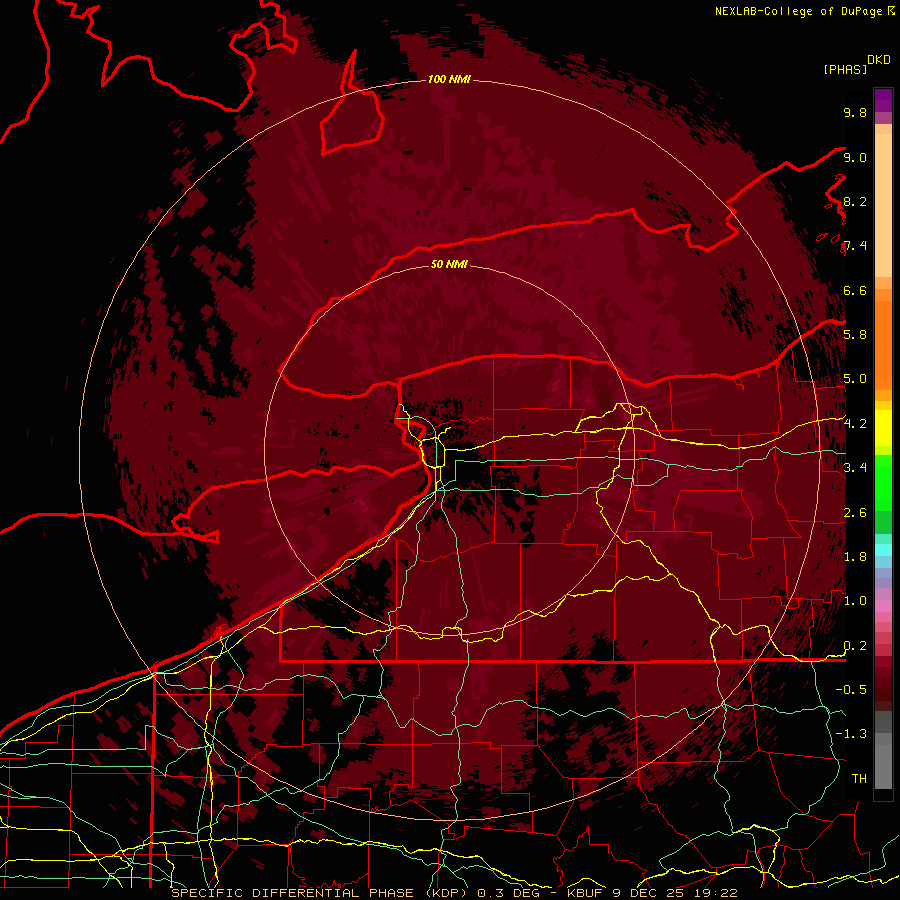This screenshot has width=900, height=900.
Task: Select the 5.0 scale label
Action: click(x=855, y=379)
